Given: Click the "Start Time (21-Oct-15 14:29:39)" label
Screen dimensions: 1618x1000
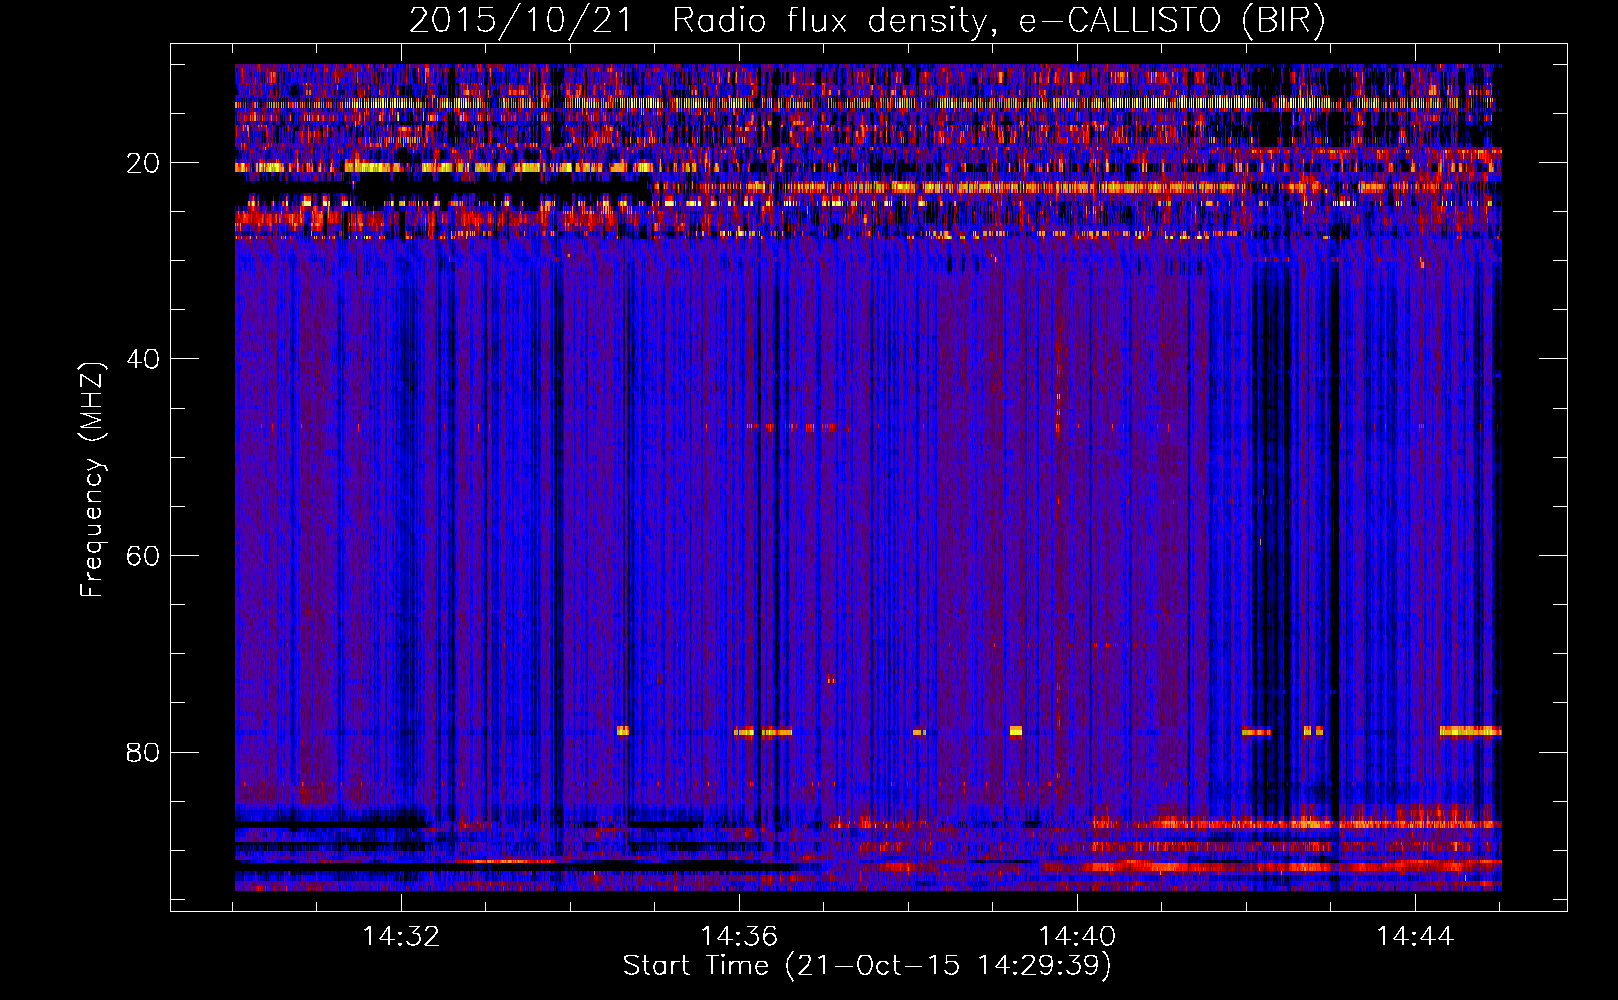Looking at the screenshot, I should (867, 965).
